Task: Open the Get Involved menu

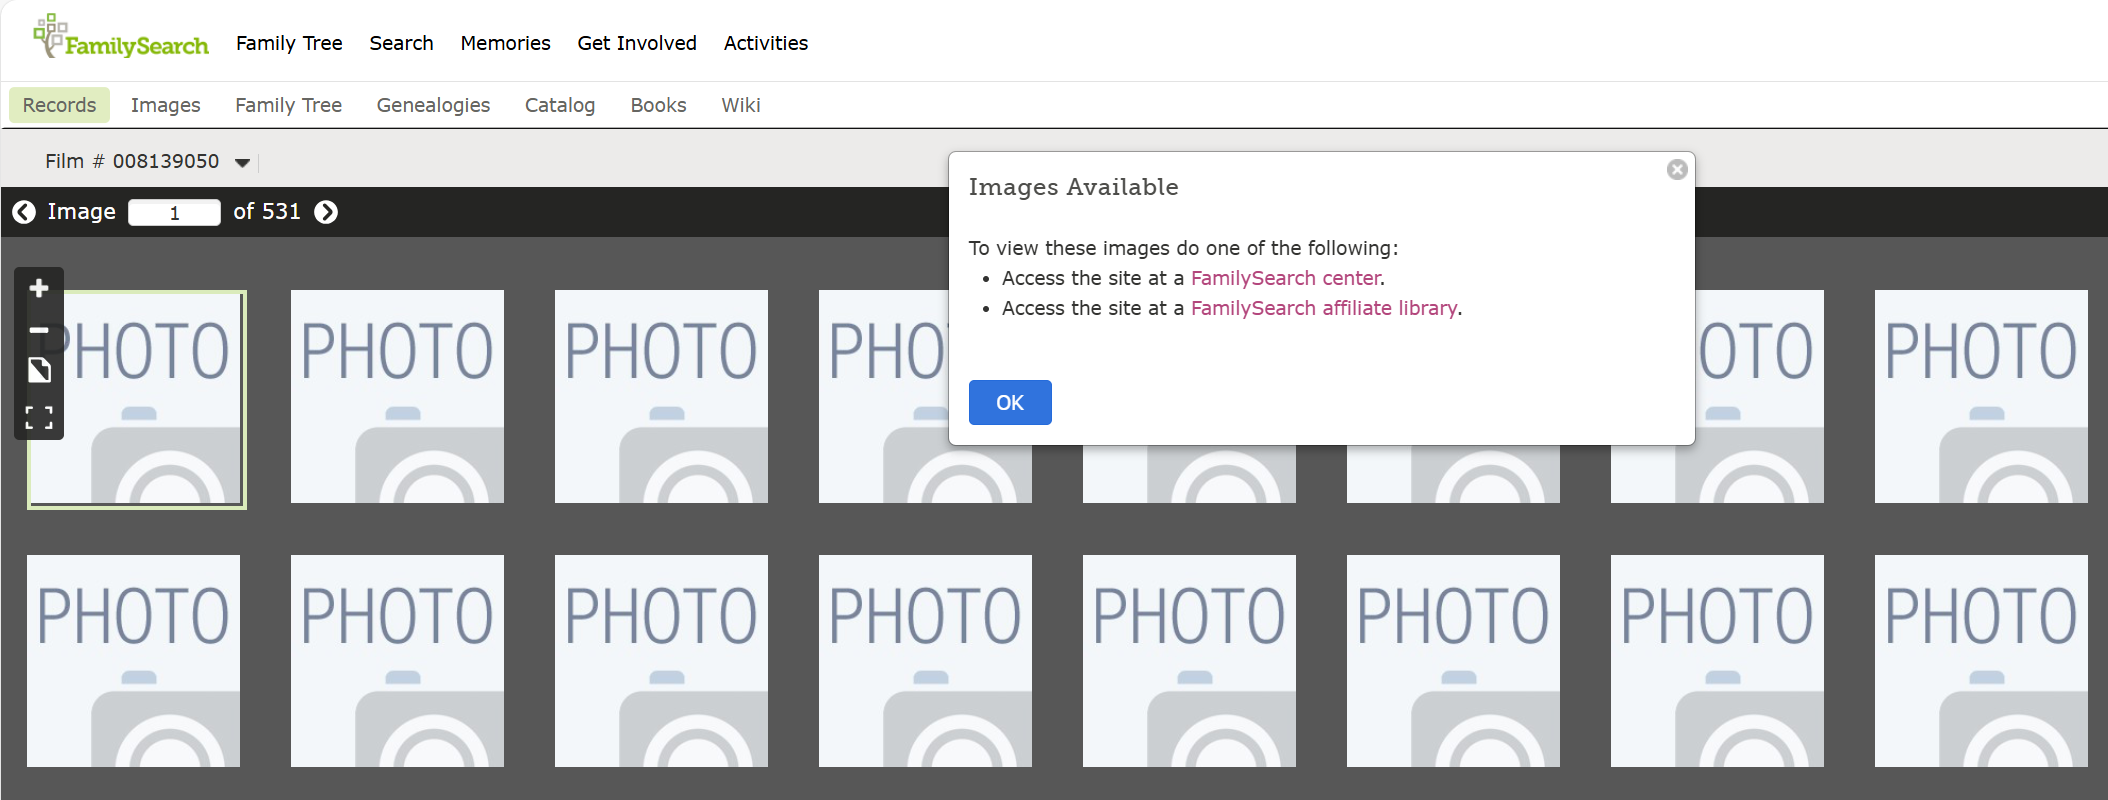Action: (637, 43)
